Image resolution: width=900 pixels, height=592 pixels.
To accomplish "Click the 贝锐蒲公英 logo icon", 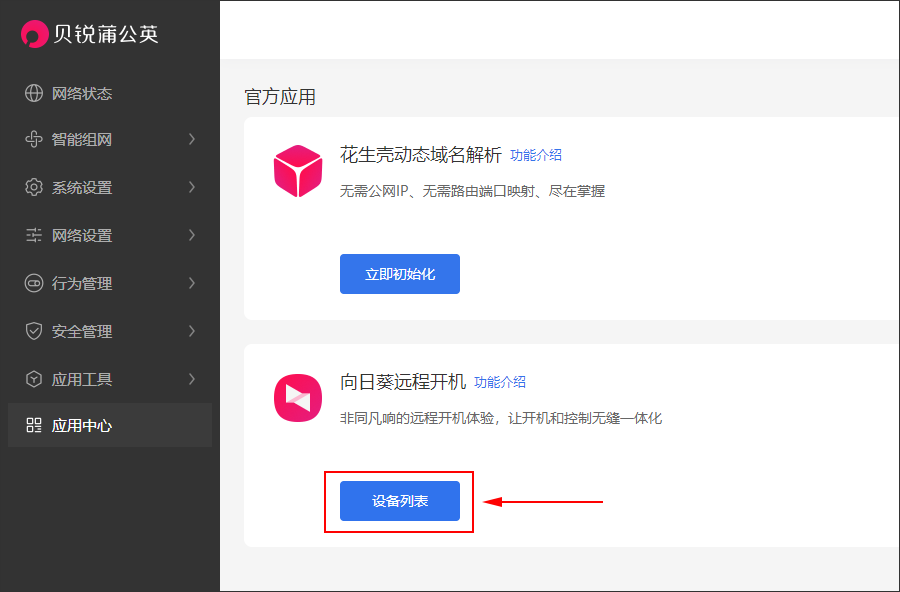I will [34, 34].
